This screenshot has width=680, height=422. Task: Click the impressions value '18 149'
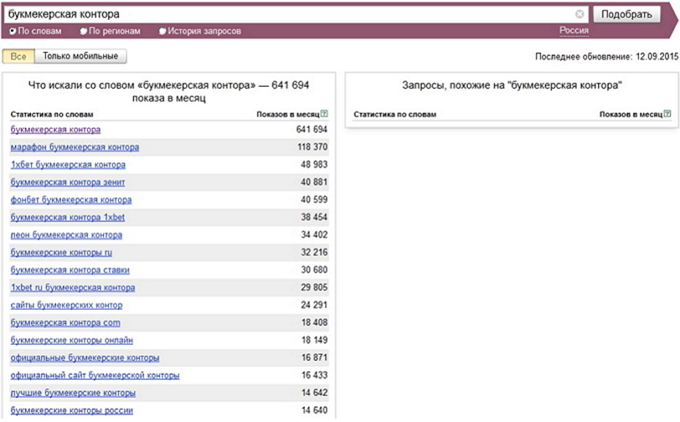314,340
